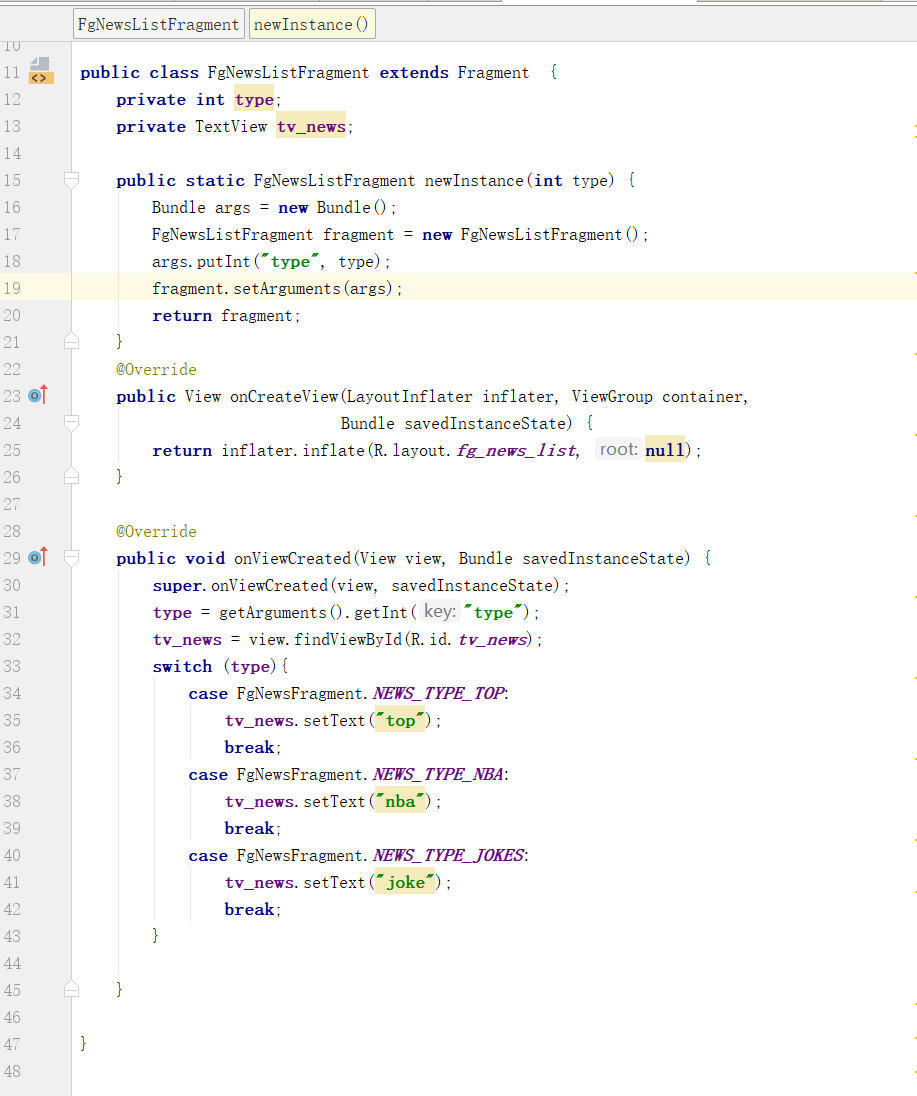Click the onViewCreated method name on line 29
Screen dimensions: 917x1096
click(x=292, y=558)
